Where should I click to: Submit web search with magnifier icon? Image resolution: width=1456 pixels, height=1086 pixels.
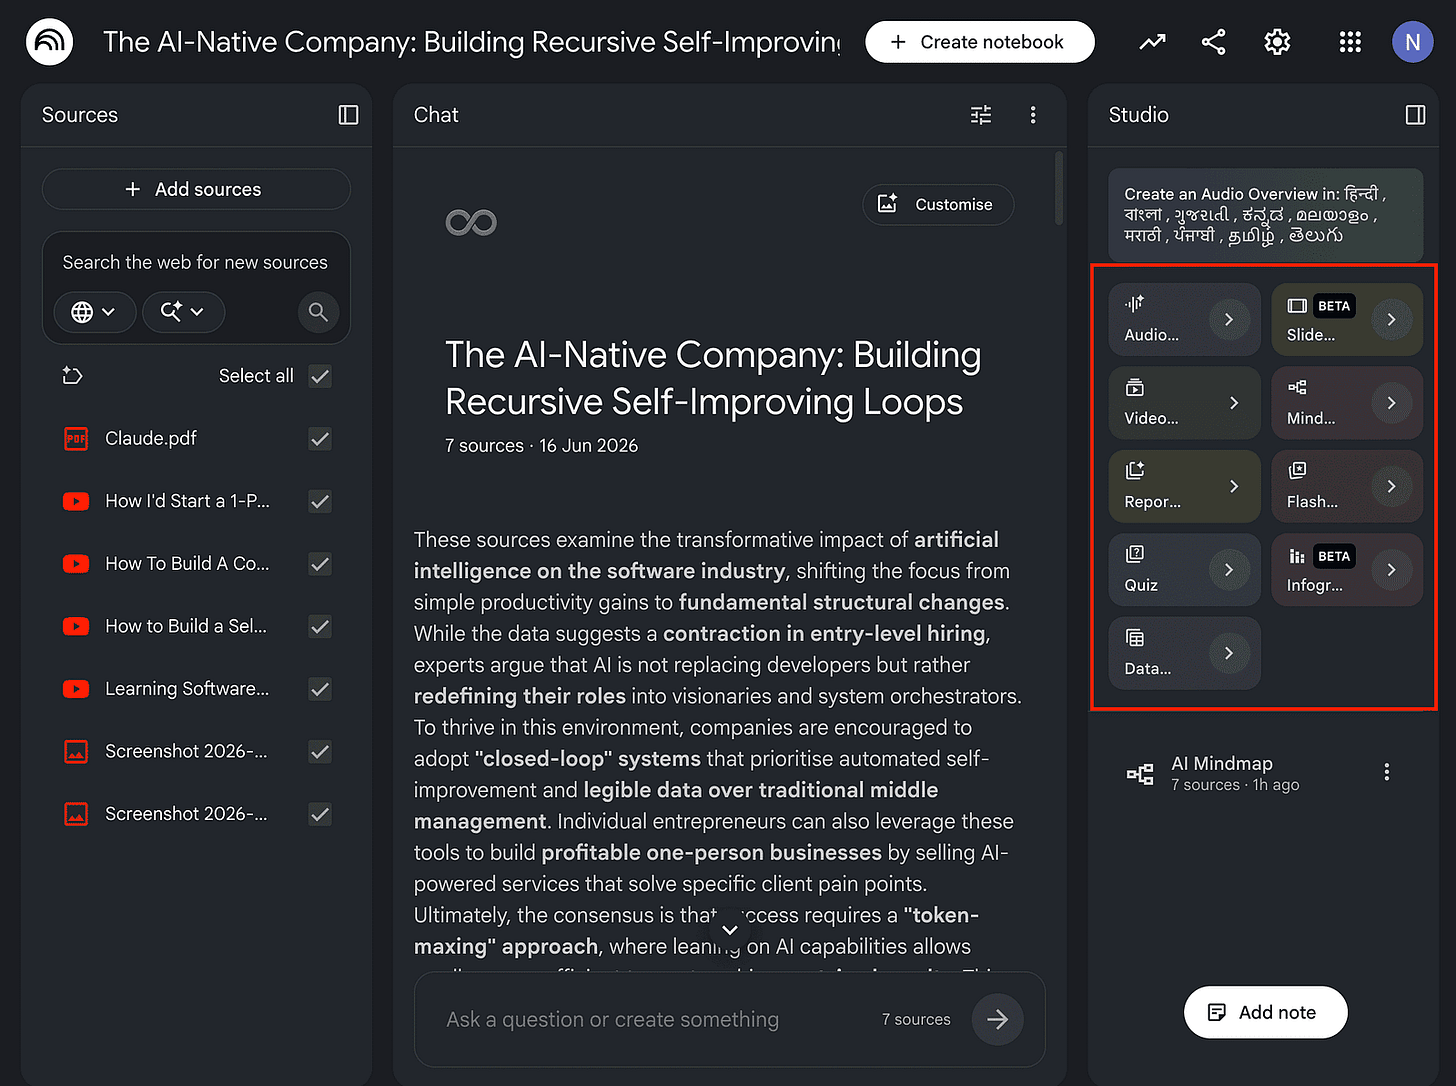click(x=318, y=312)
